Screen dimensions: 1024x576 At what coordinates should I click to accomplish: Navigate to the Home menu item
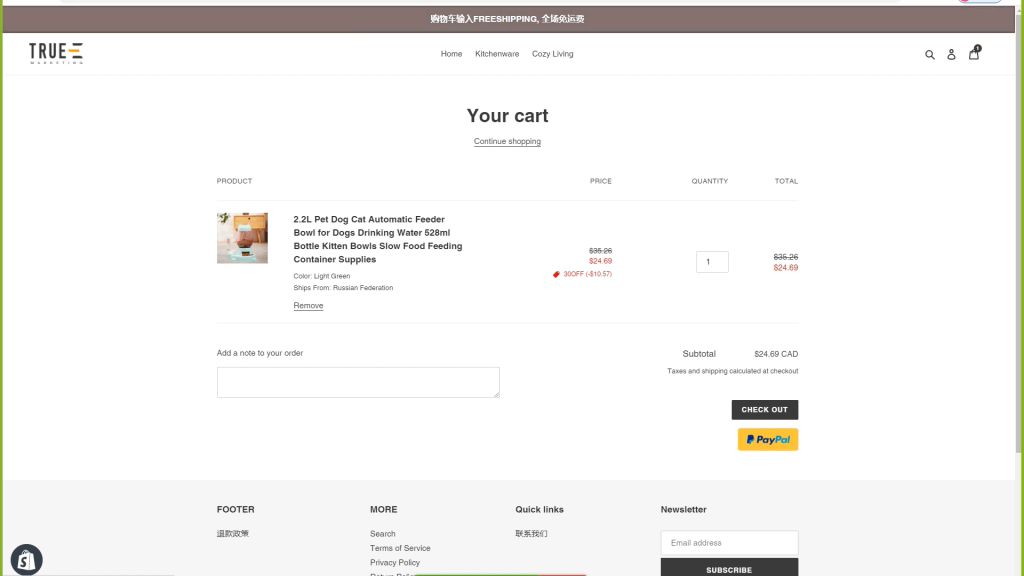click(x=451, y=54)
